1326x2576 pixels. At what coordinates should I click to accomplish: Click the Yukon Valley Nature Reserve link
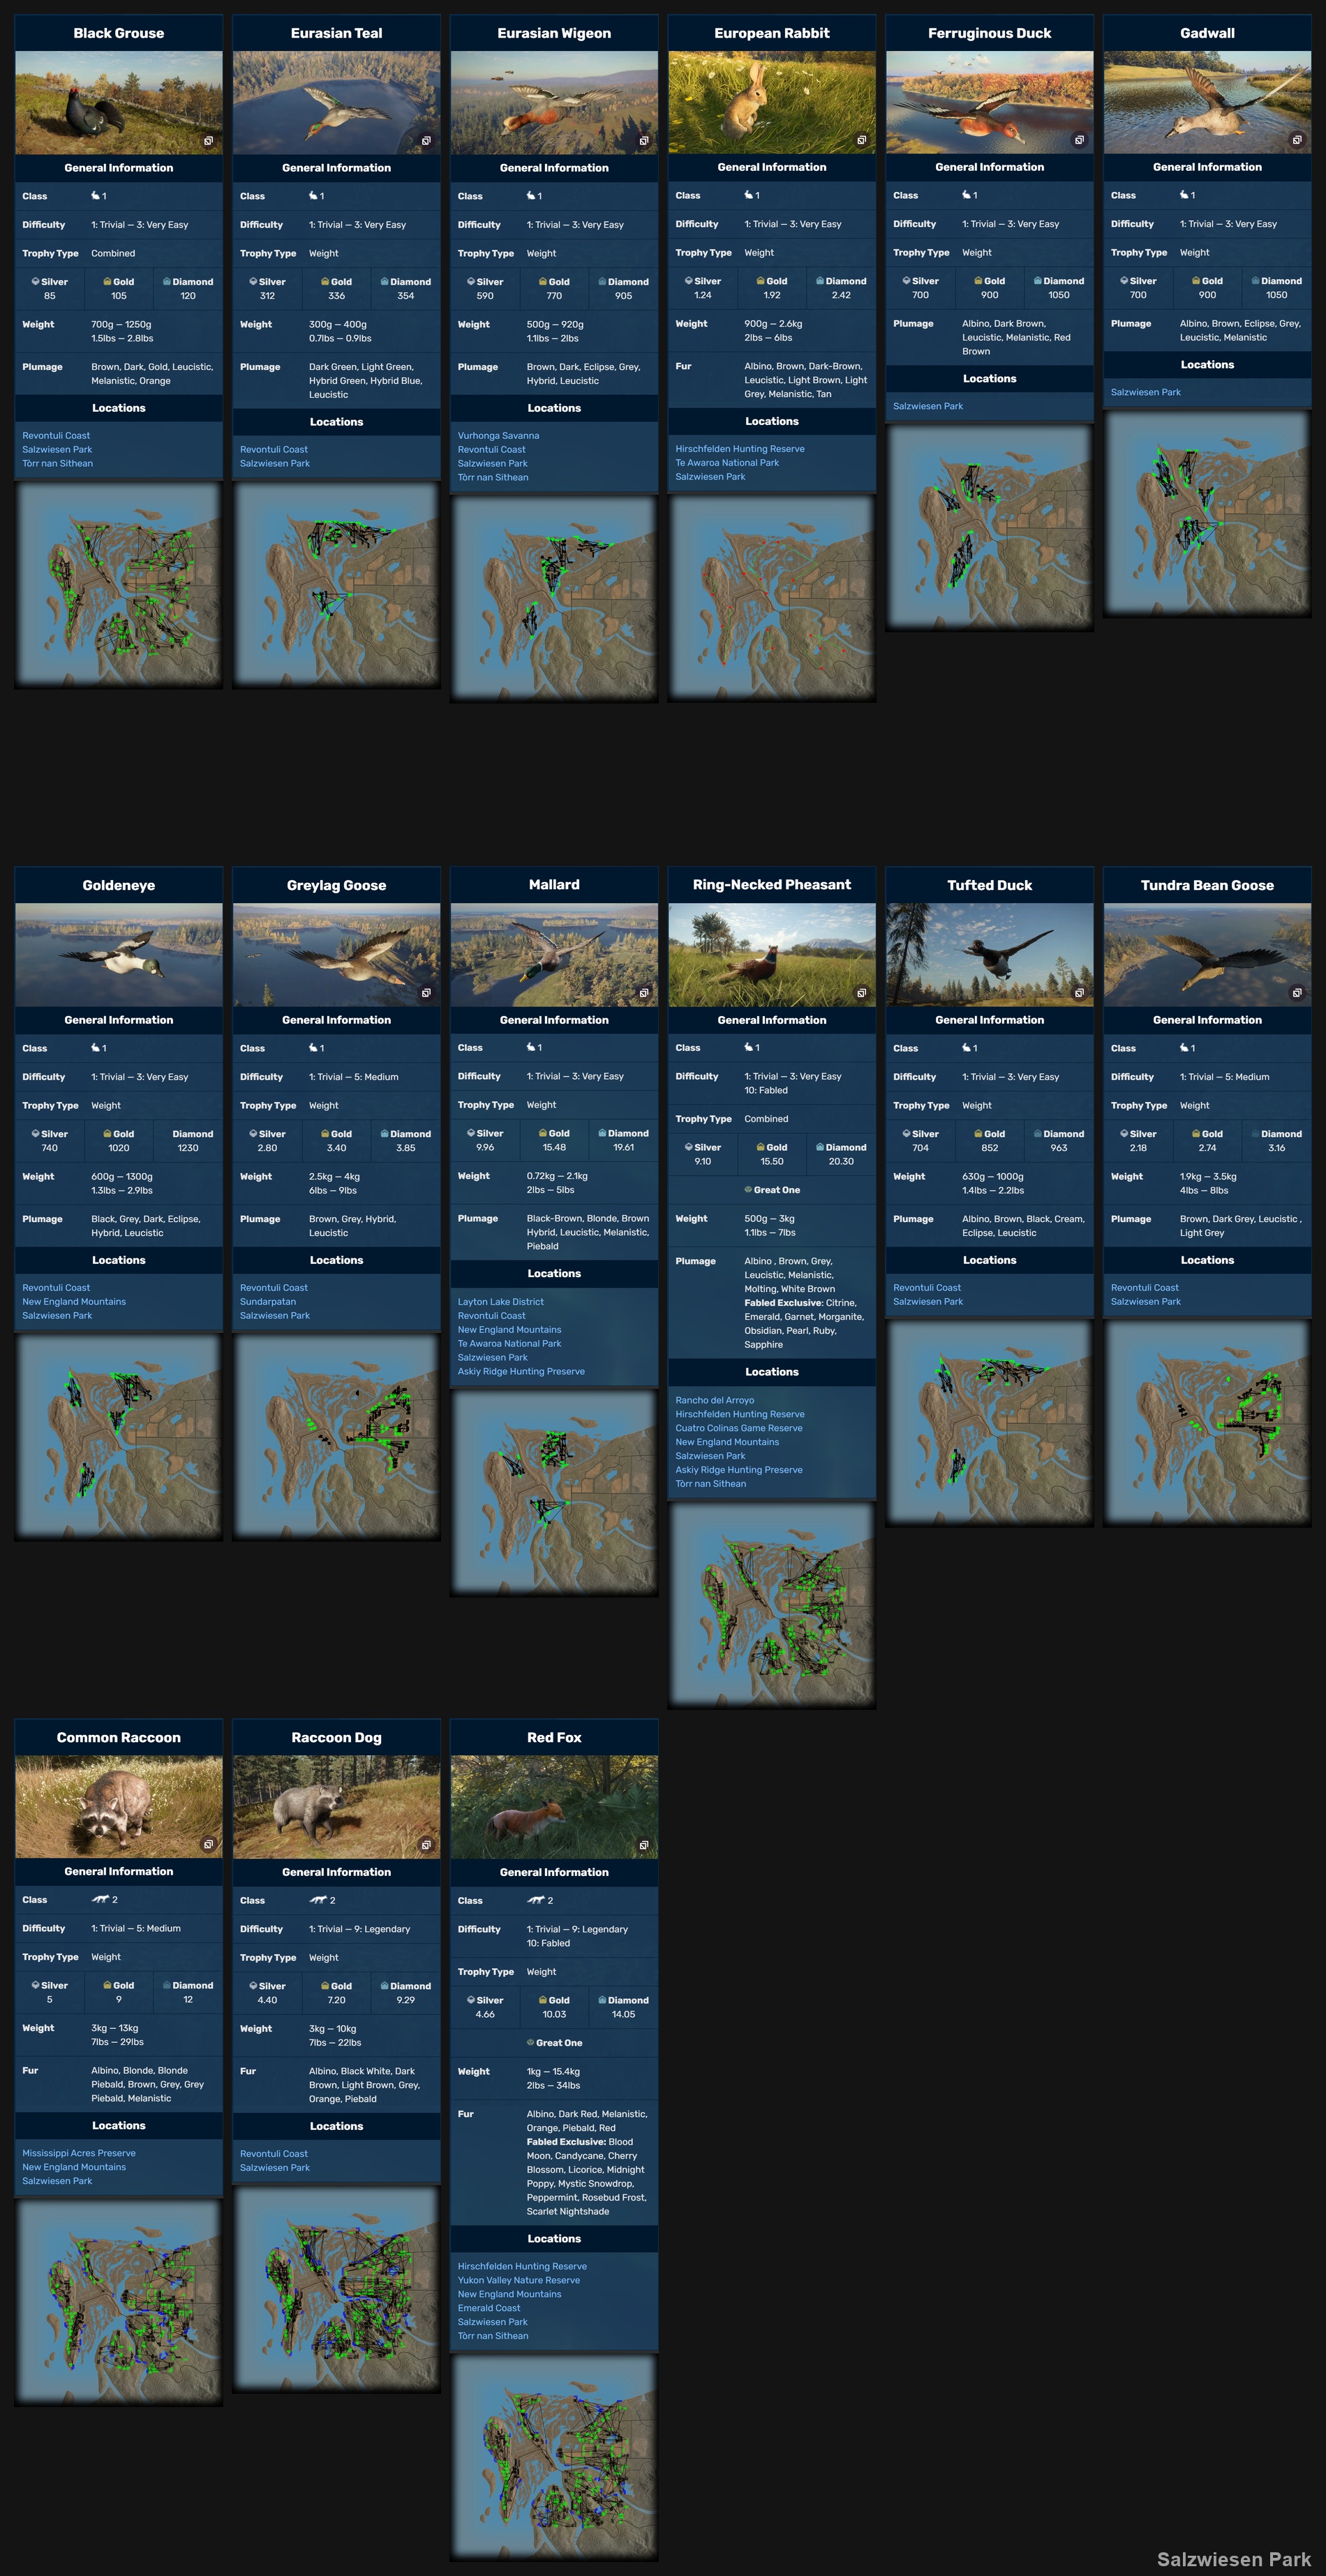519,2280
